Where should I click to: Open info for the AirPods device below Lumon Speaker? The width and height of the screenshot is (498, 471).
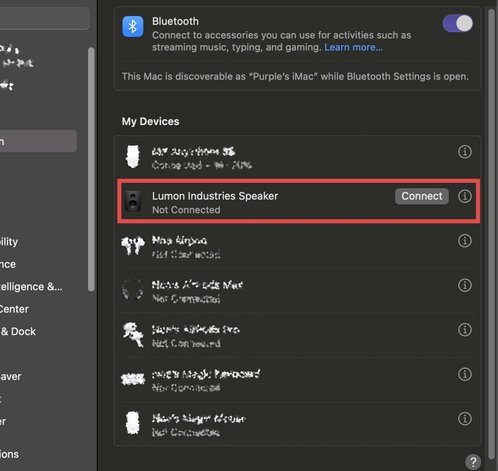point(465,241)
